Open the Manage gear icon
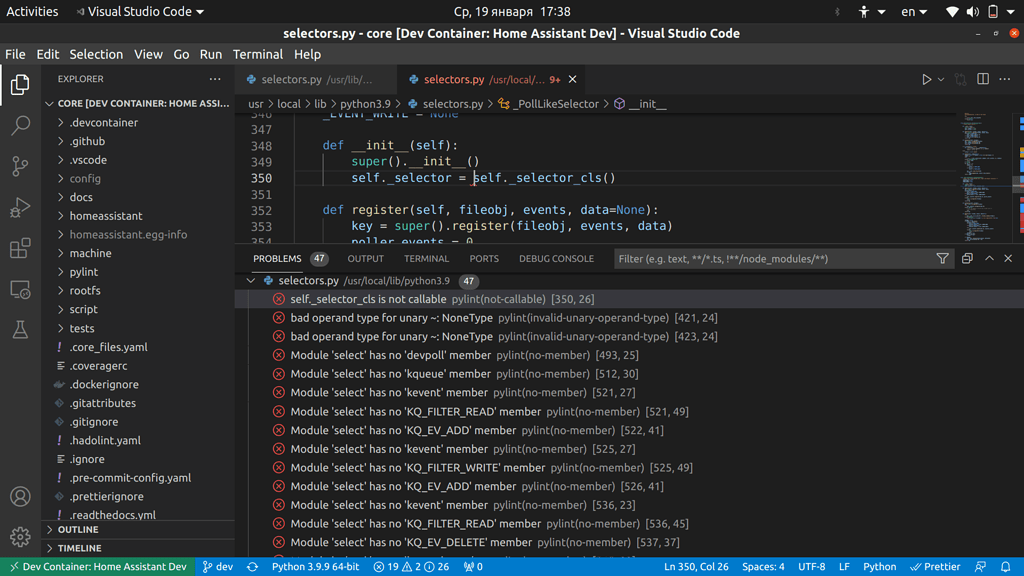The width and height of the screenshot is (1024, 576). tap(20, 537)
